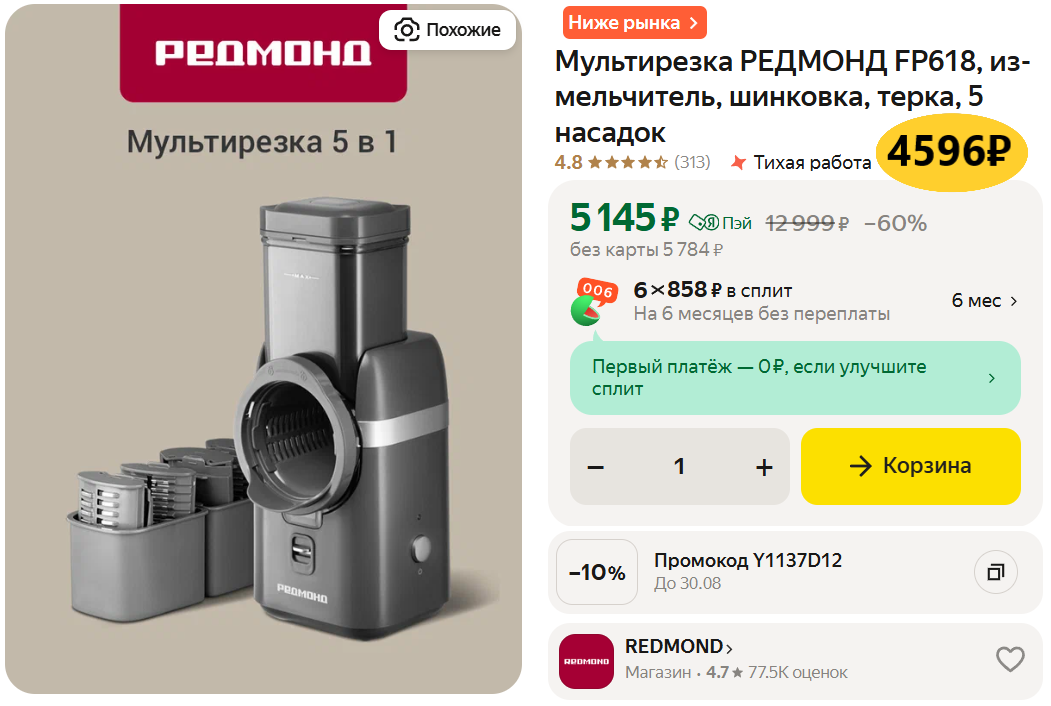Click the red Тихая работа star icon

point(738,162)
